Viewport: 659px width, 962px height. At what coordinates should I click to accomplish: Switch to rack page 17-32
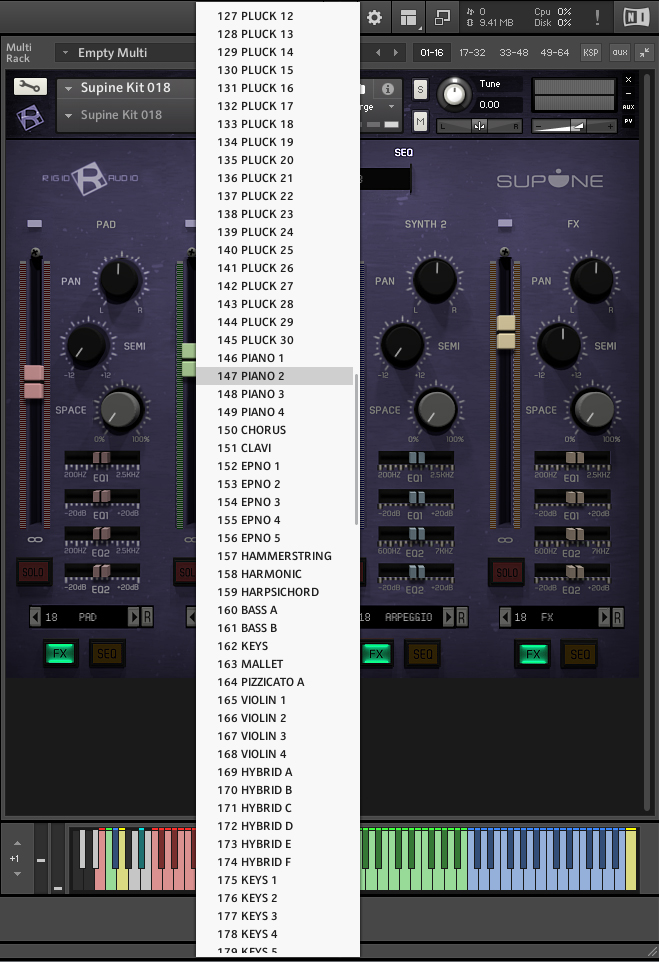(x=472, y=53)
